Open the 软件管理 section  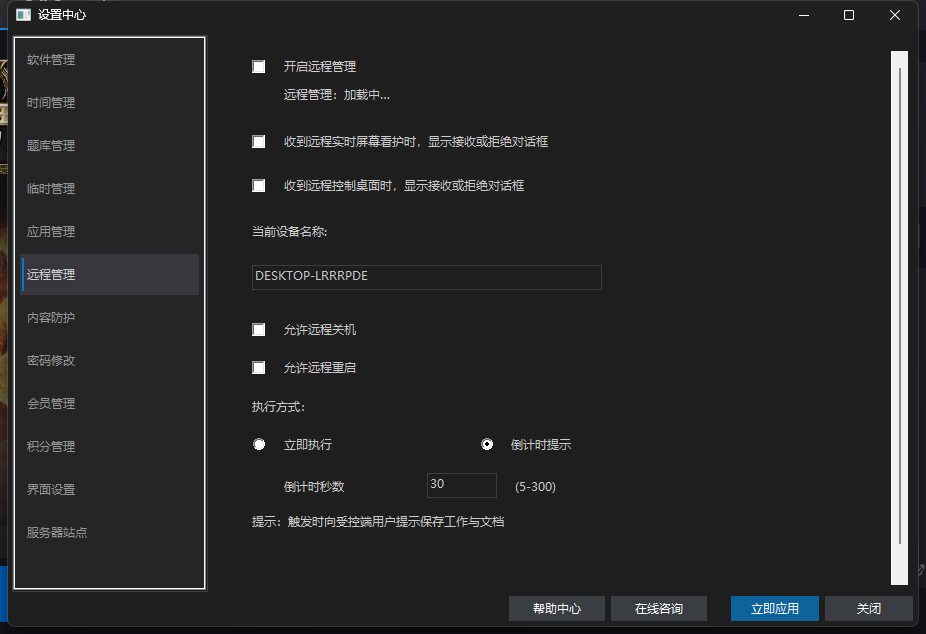tap(110, 60)
